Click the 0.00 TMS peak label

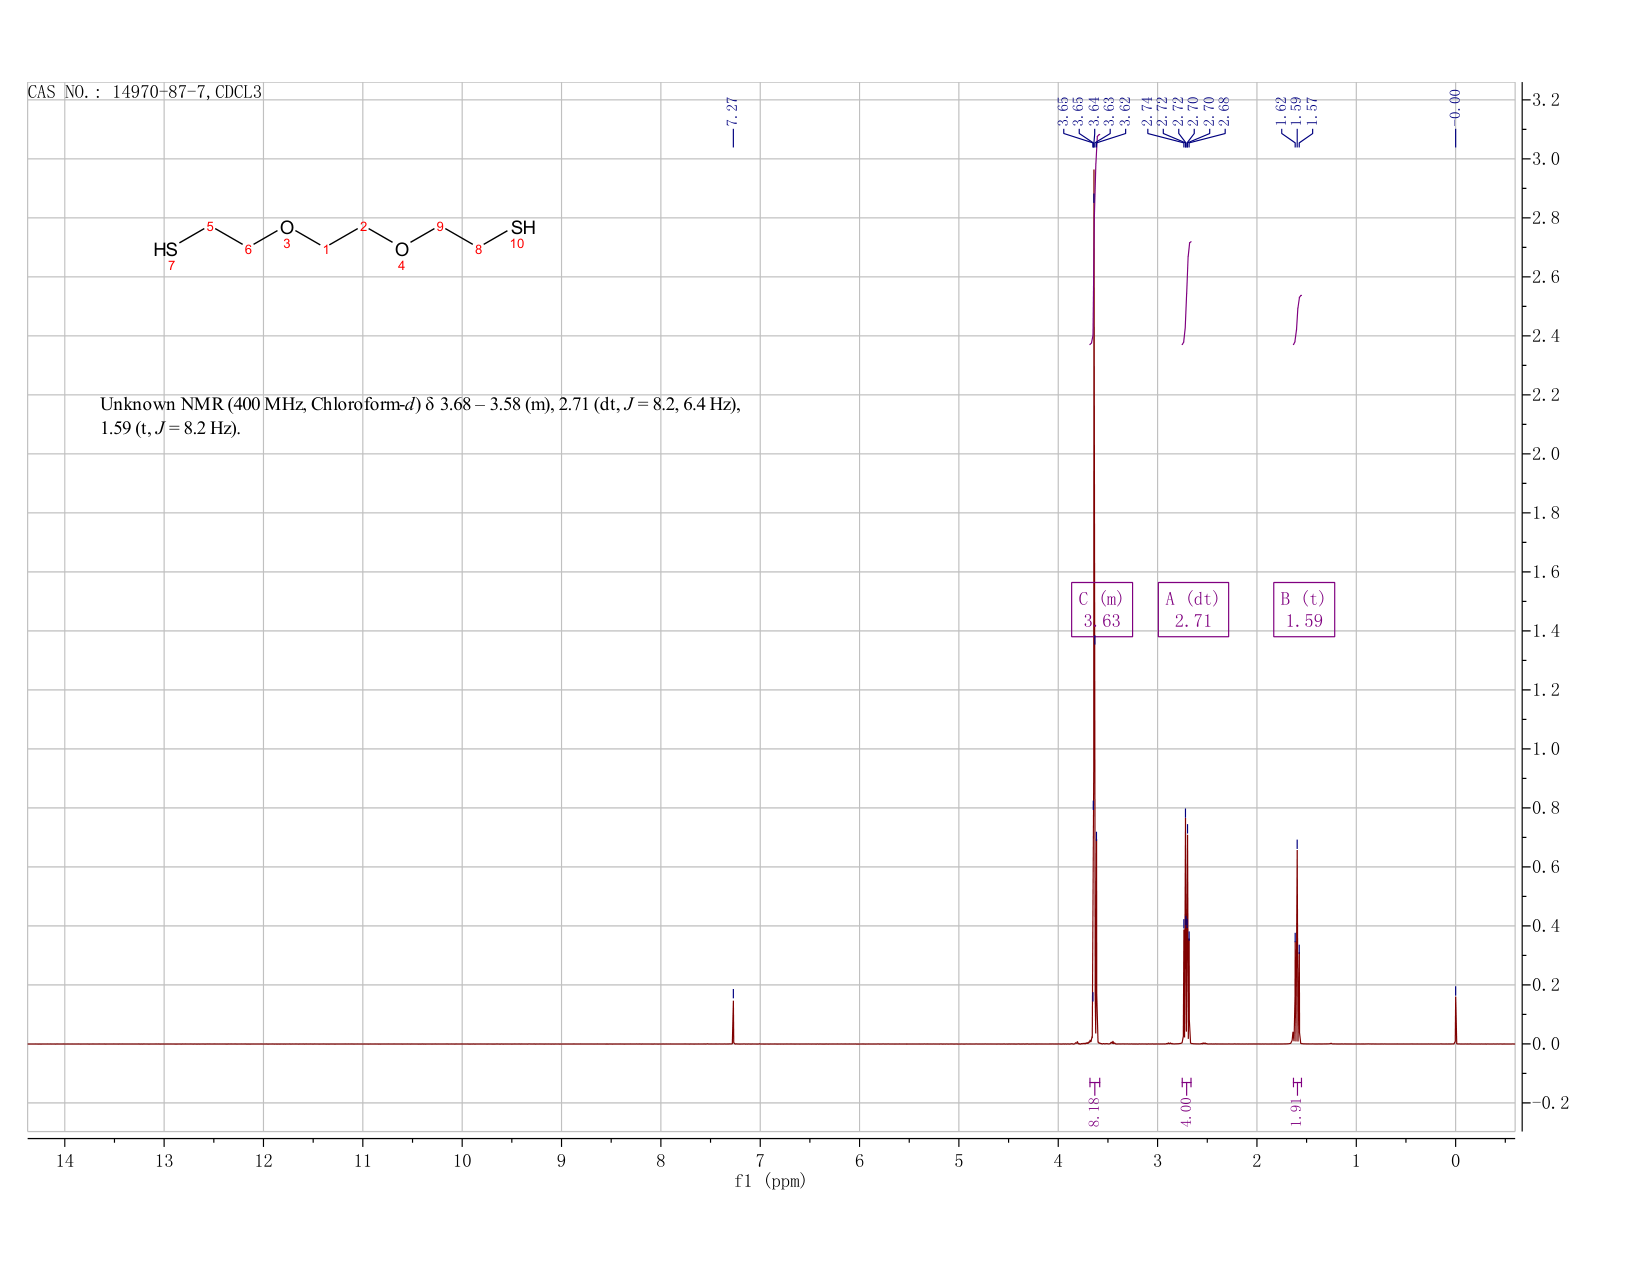point(1455,103)
